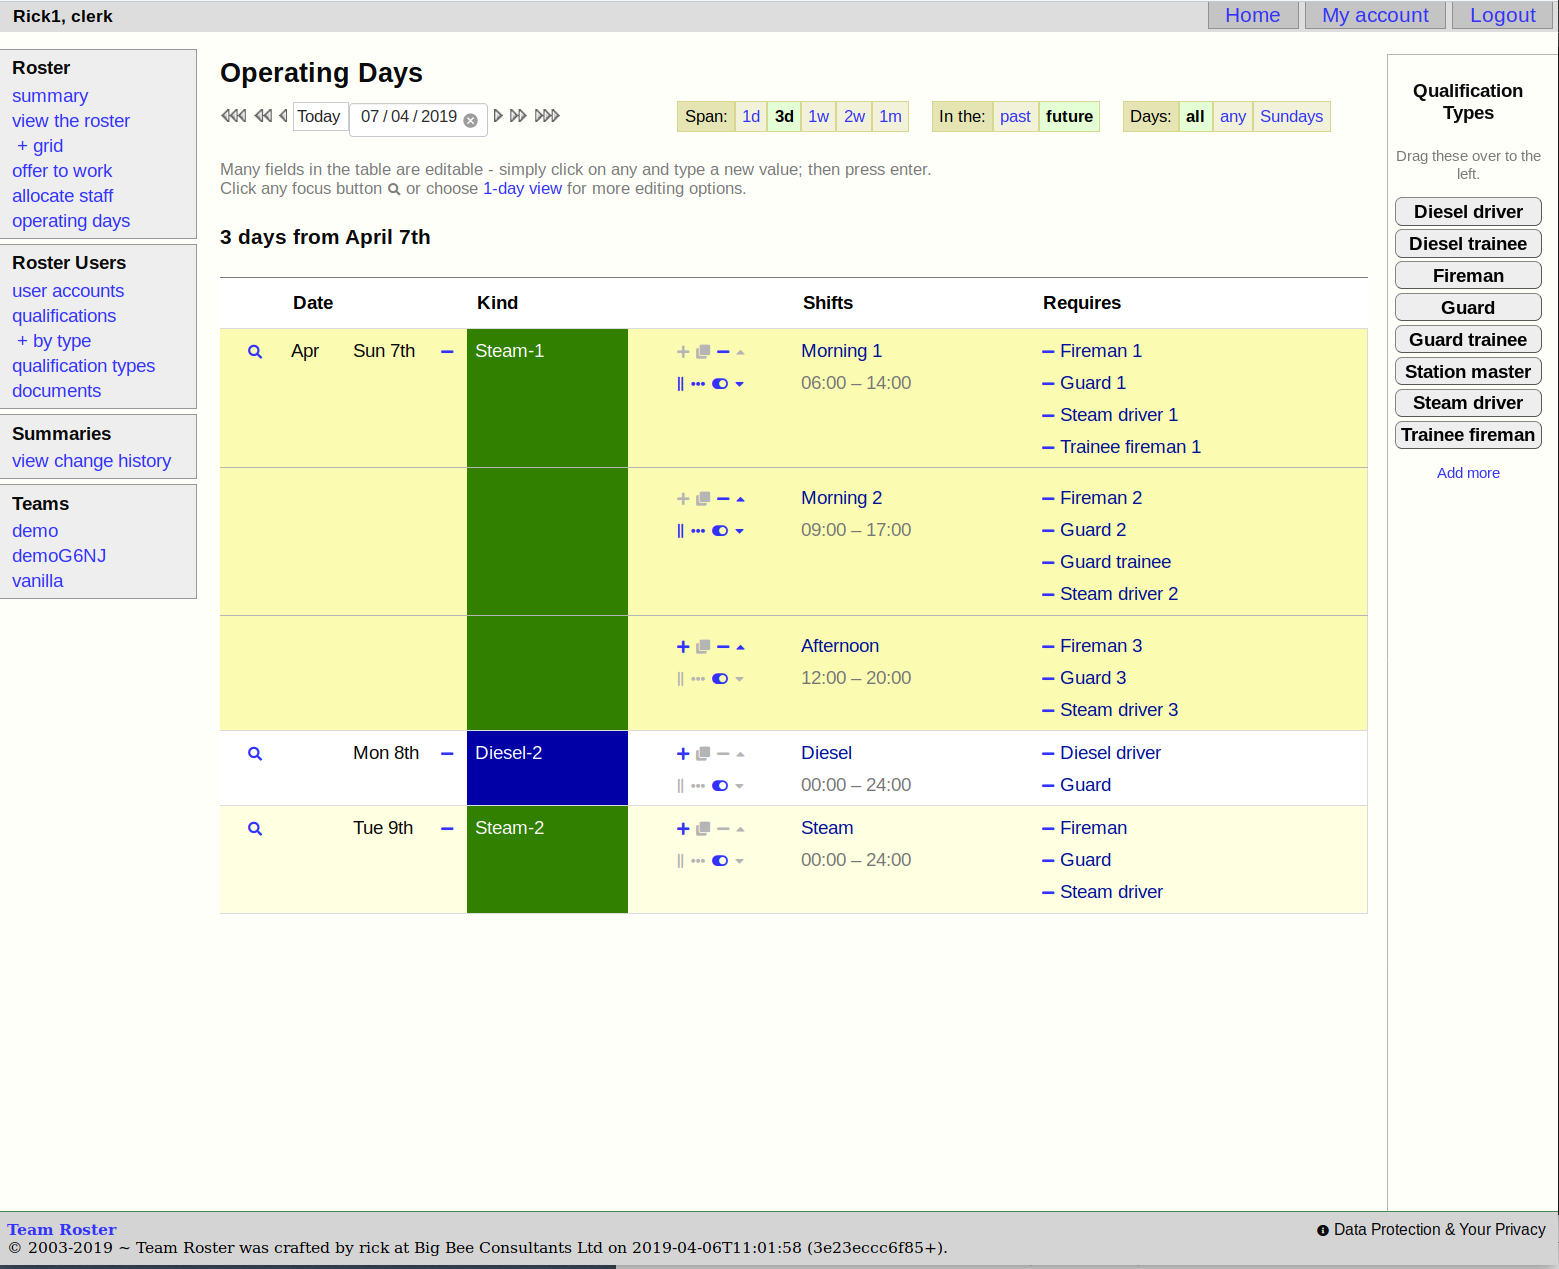Screen dimensions: 1559x1269
Task: Set the span to 1w
Action: [x=818, y=117]
